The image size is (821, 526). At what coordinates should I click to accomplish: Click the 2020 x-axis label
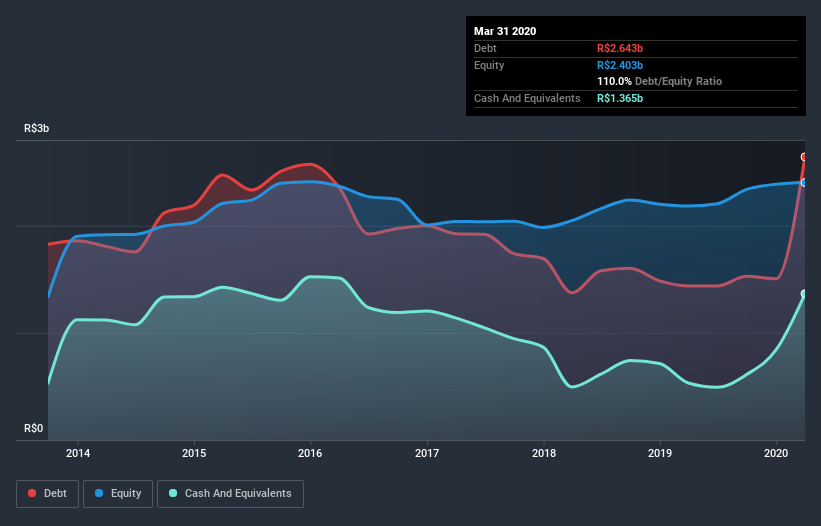pyautogui.click(x=776, y=453)
